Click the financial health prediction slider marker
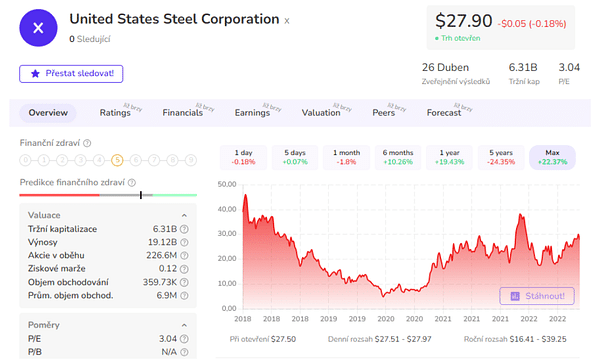The width and height of the screenshot is (600, 360). point(141,195)
